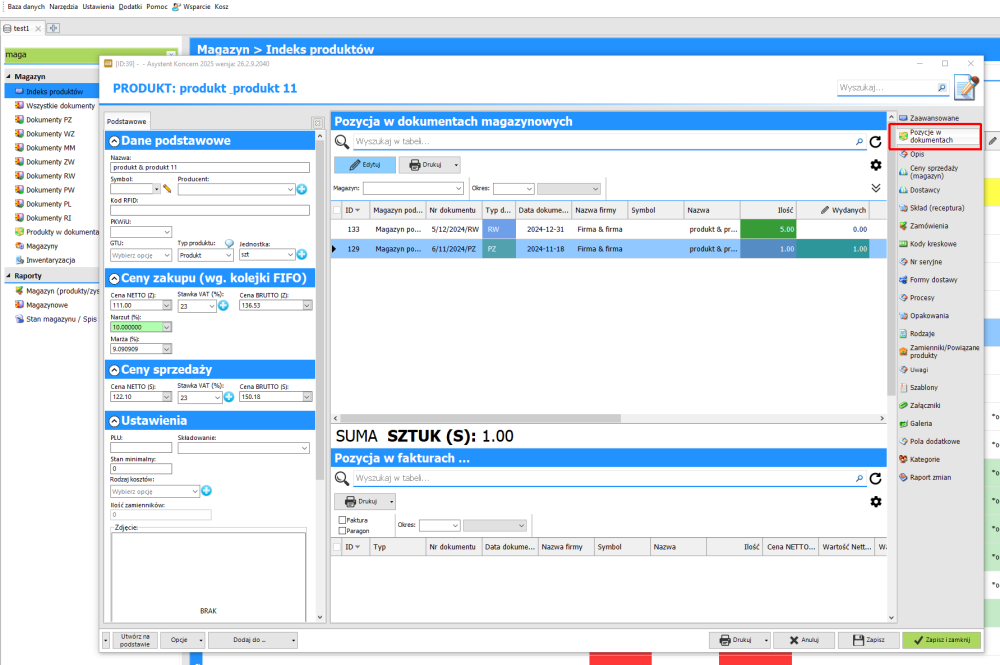Click the pencil icon next to Symbol field
1000x665 pixels.
click(168, 188)
